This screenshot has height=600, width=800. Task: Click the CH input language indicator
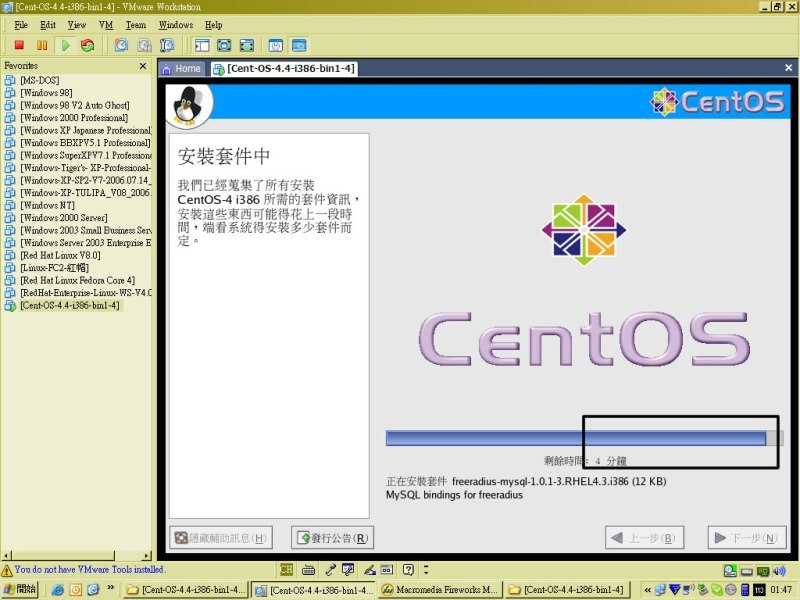(x=286, y=569)
